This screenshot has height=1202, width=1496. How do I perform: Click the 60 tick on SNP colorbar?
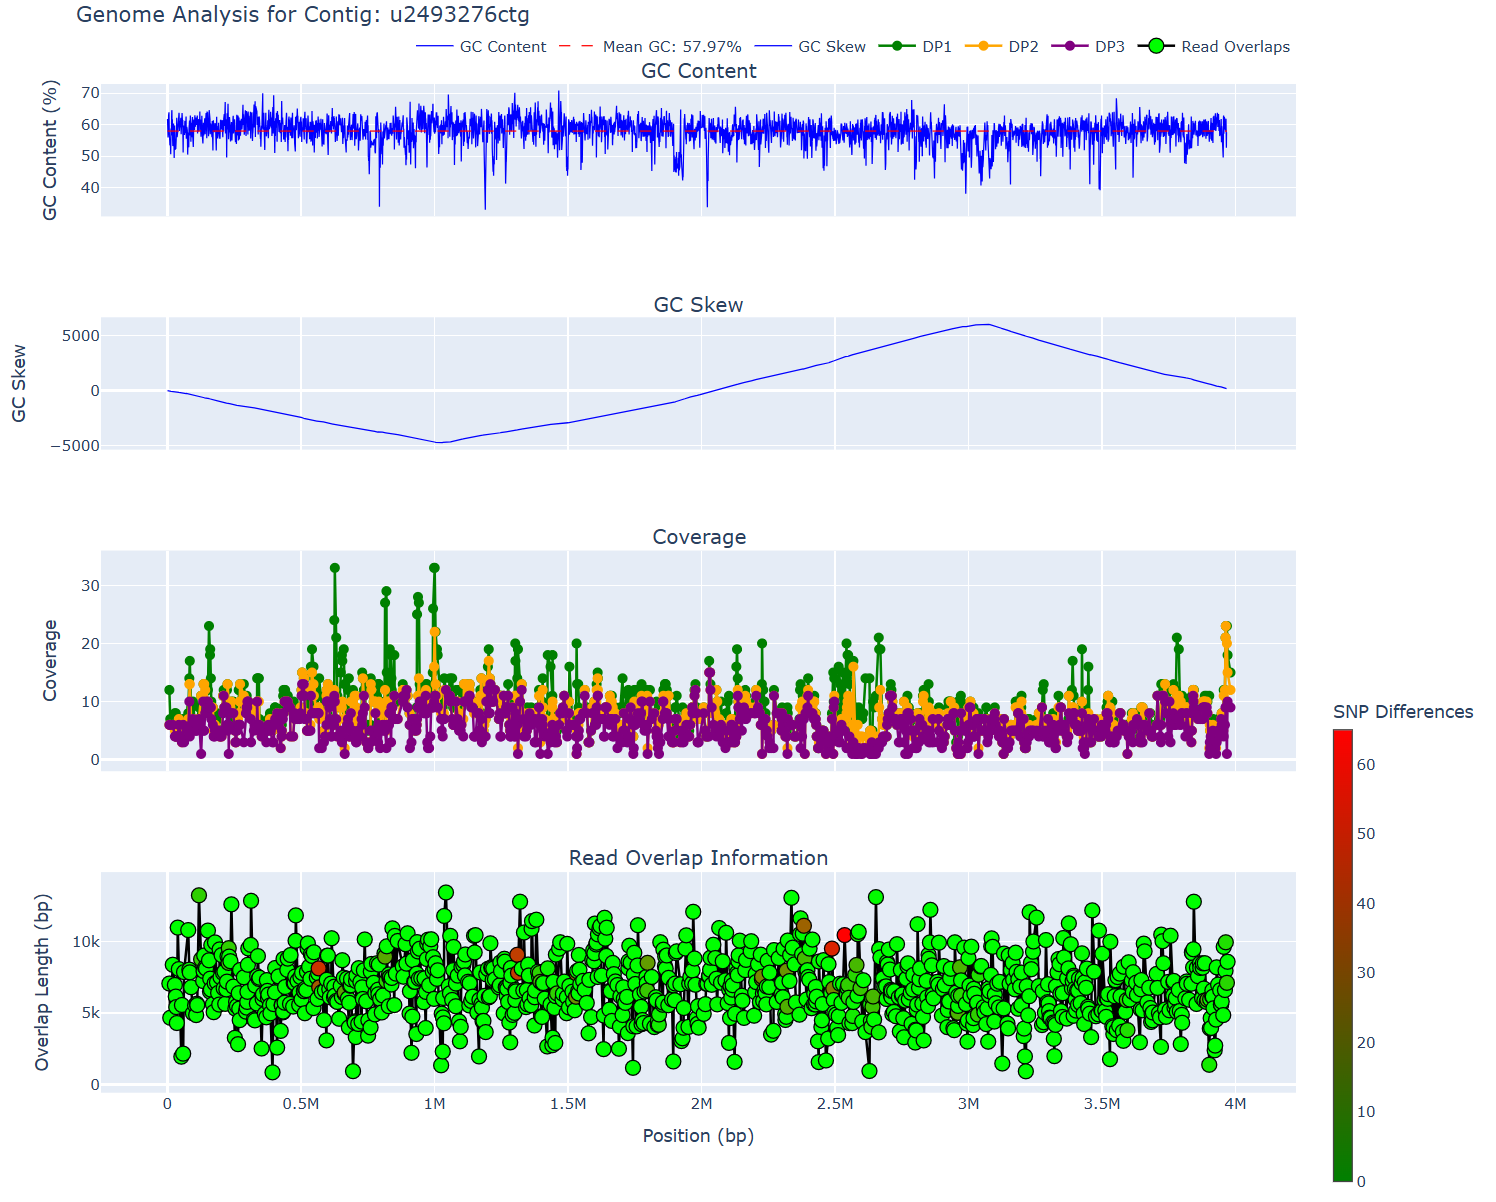pos(1365,765)
